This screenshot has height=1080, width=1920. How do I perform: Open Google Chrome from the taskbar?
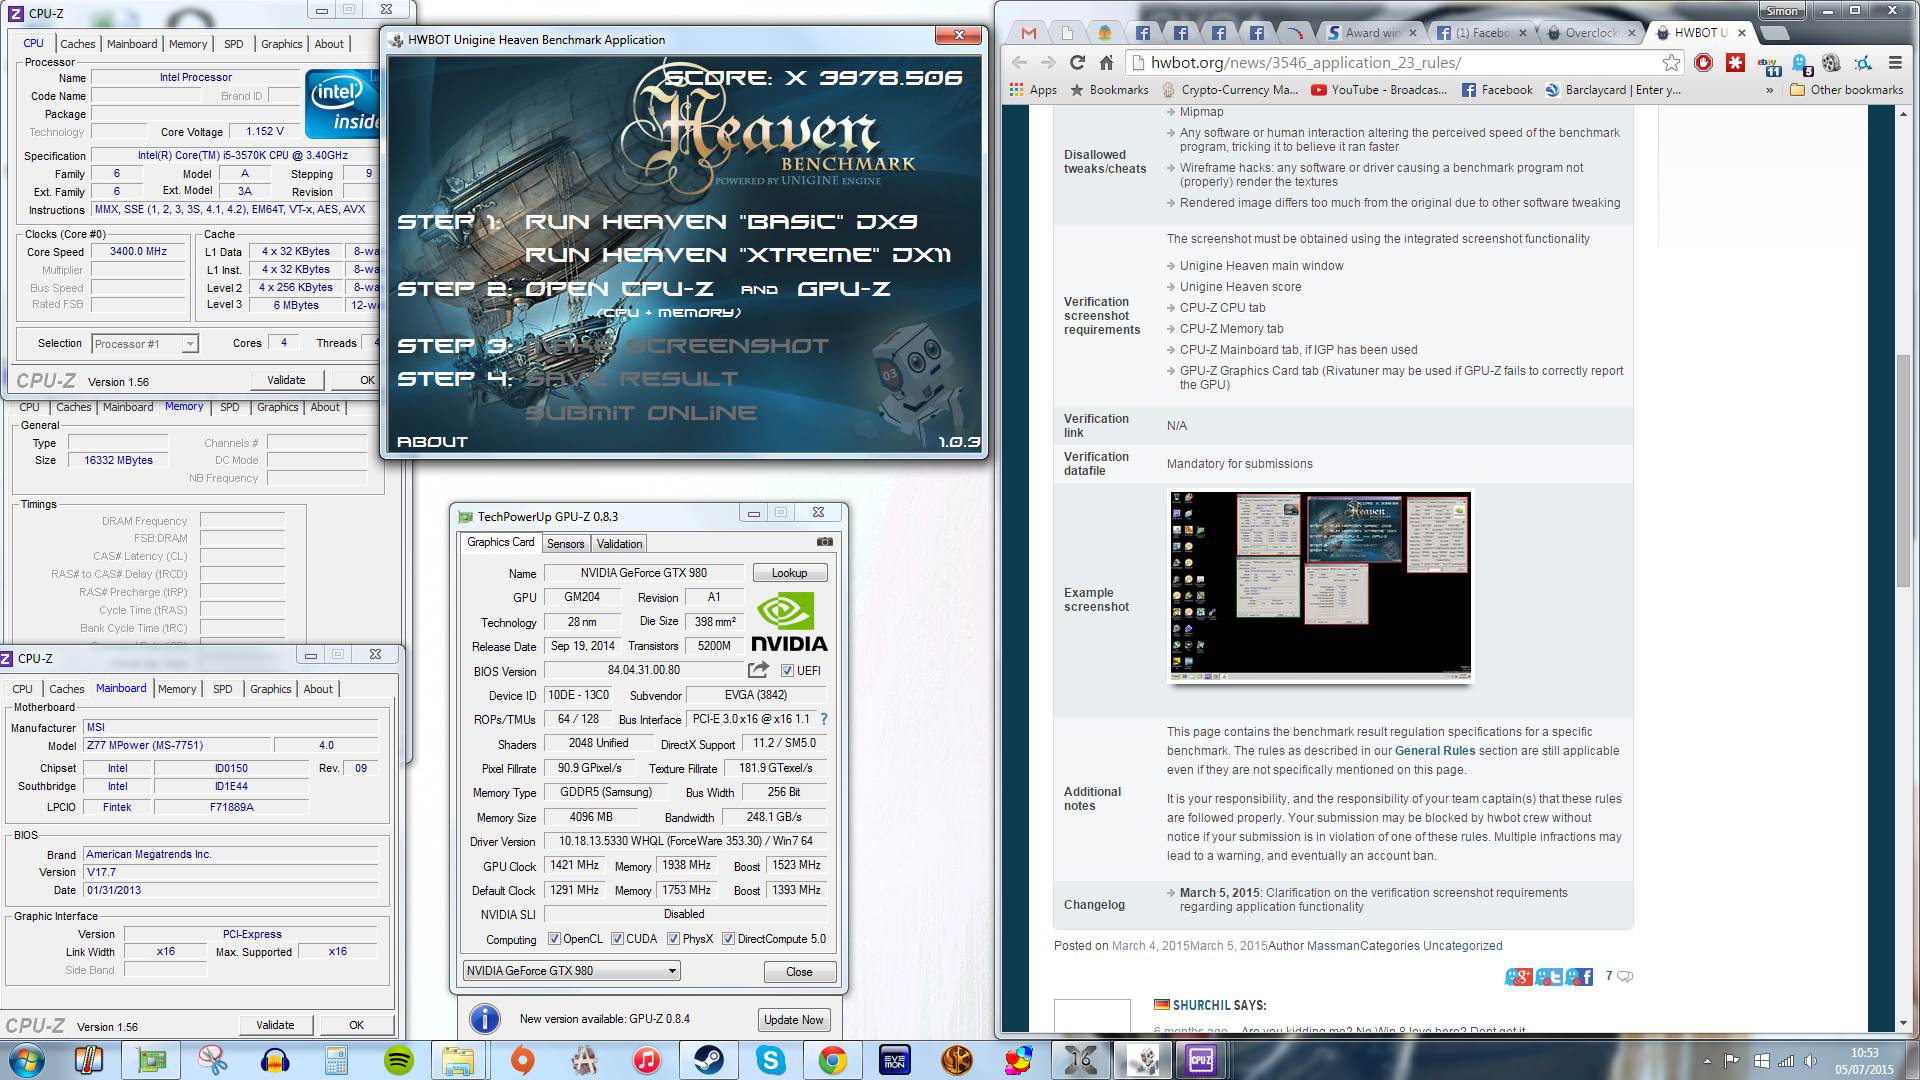[x=832, y=1060]
